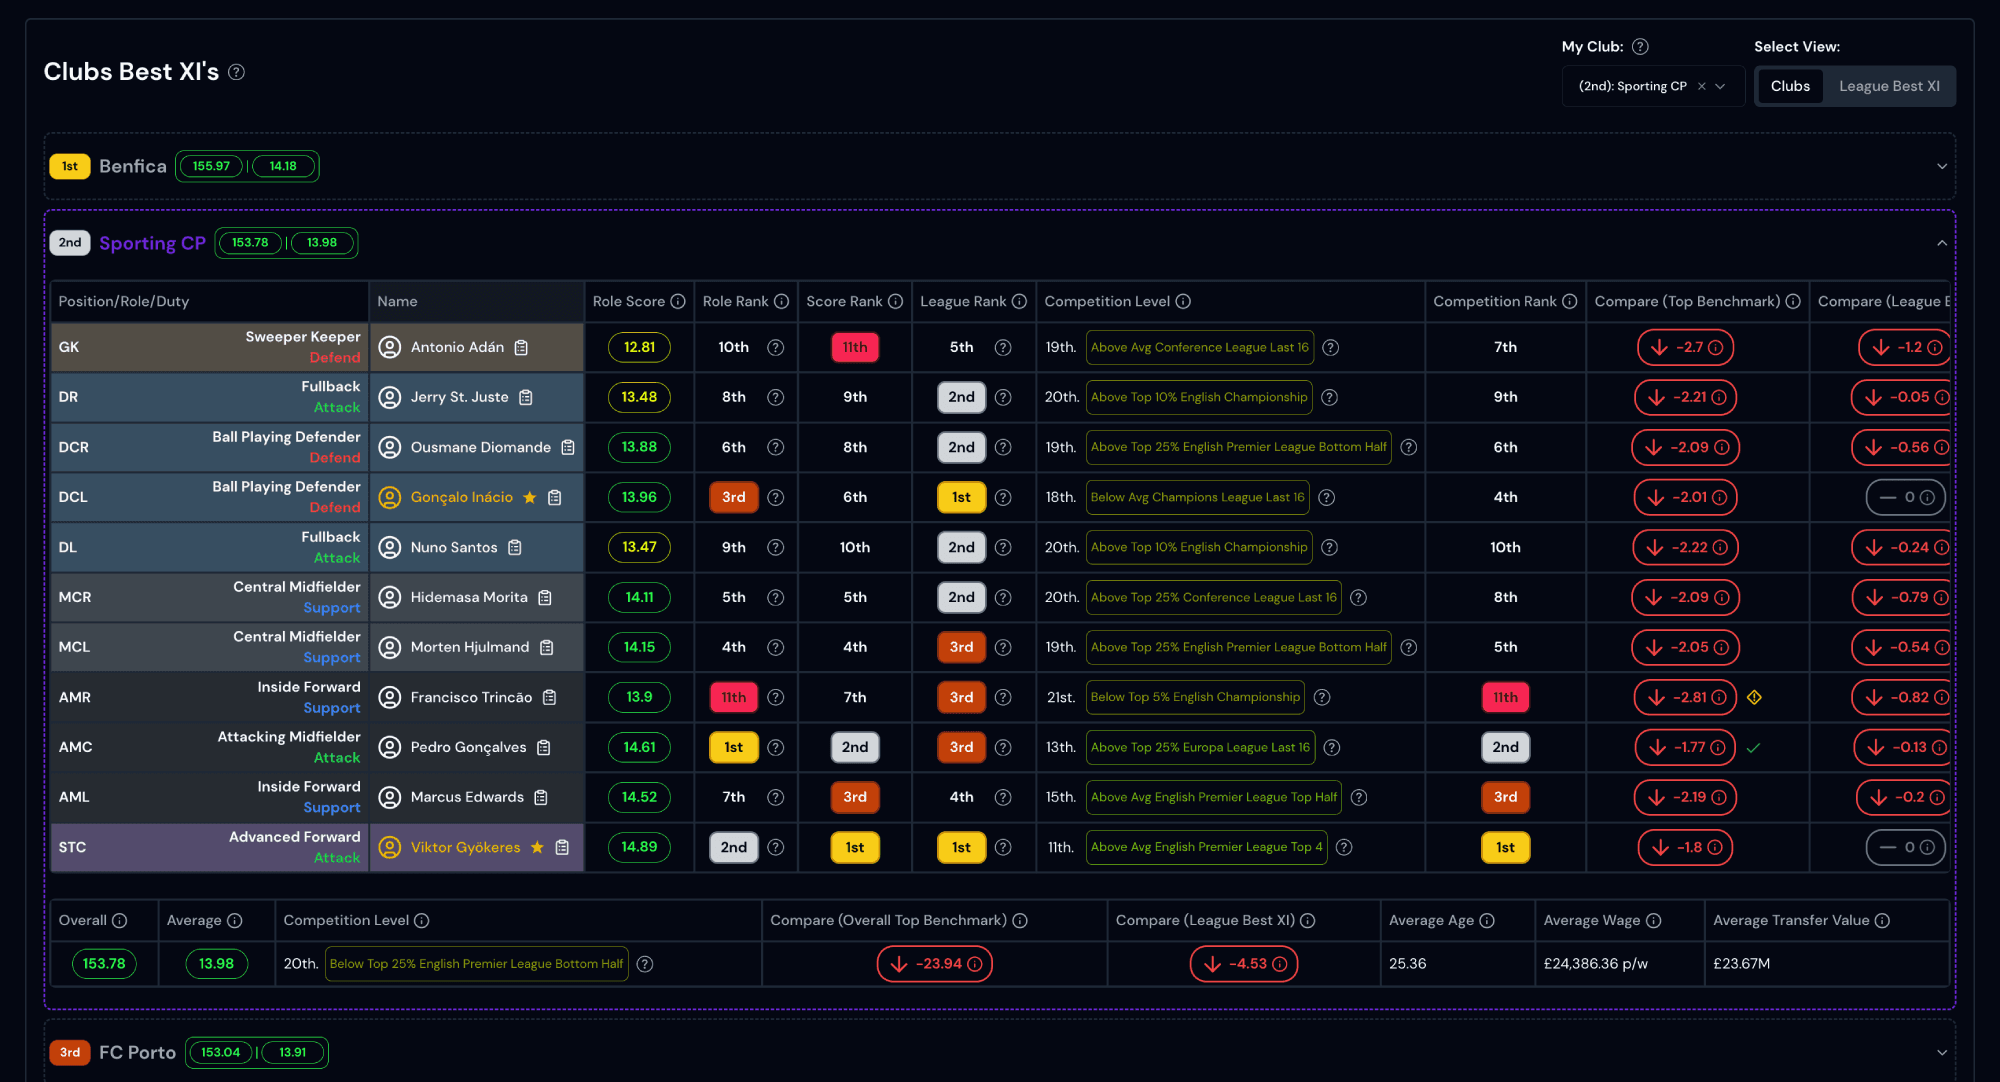The height and width of the screenshot is (1082, 2000).
Task: Click league rank help icon in Viktor Gyökeres row
Action: coord(1003,847)
